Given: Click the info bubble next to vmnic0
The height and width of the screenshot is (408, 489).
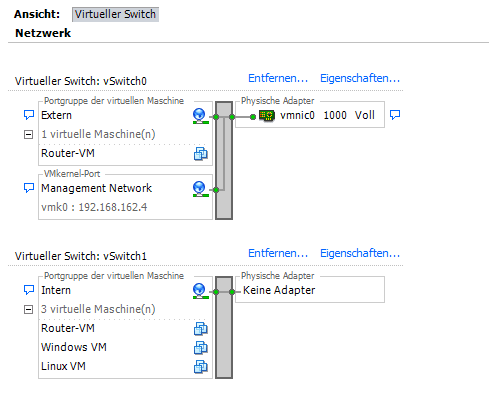Looking at the screenshot, I should click(395, 115).
